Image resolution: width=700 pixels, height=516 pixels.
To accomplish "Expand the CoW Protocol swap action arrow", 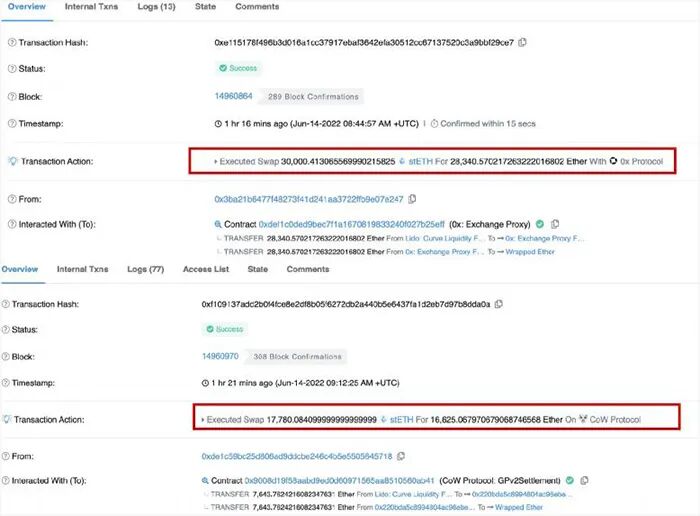I will click(x=203, y=420).
